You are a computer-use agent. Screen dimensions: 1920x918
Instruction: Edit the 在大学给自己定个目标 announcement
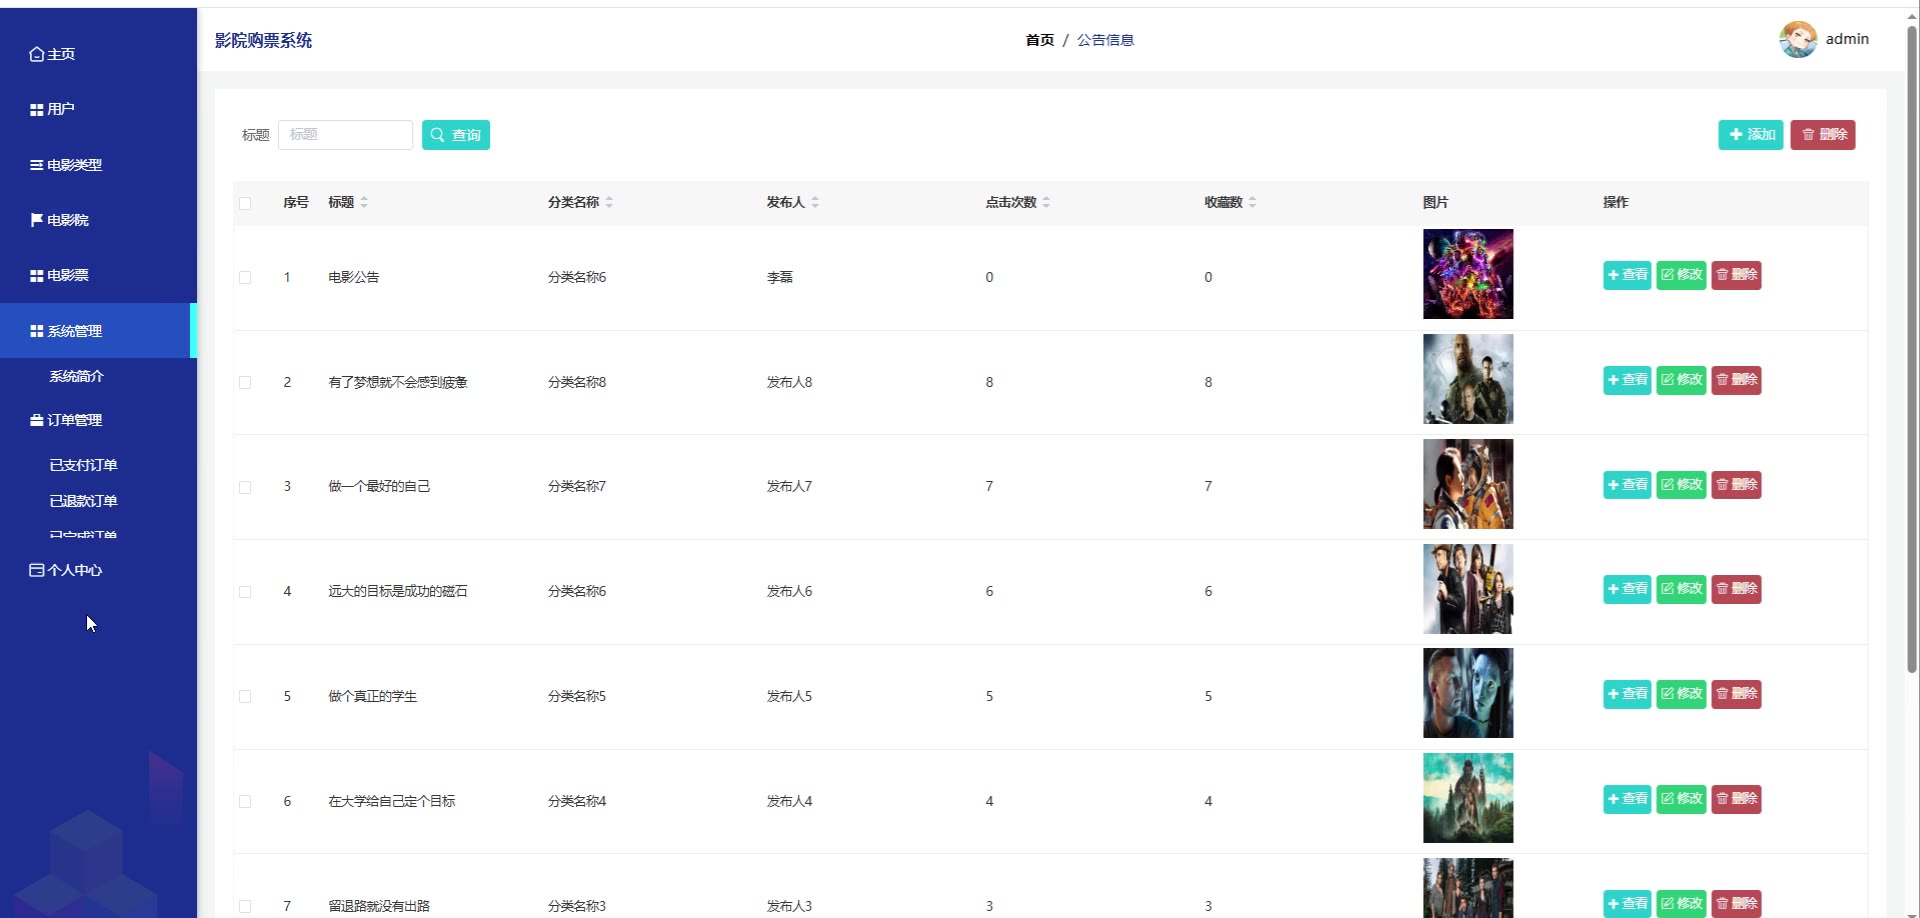pos(1681,799)
